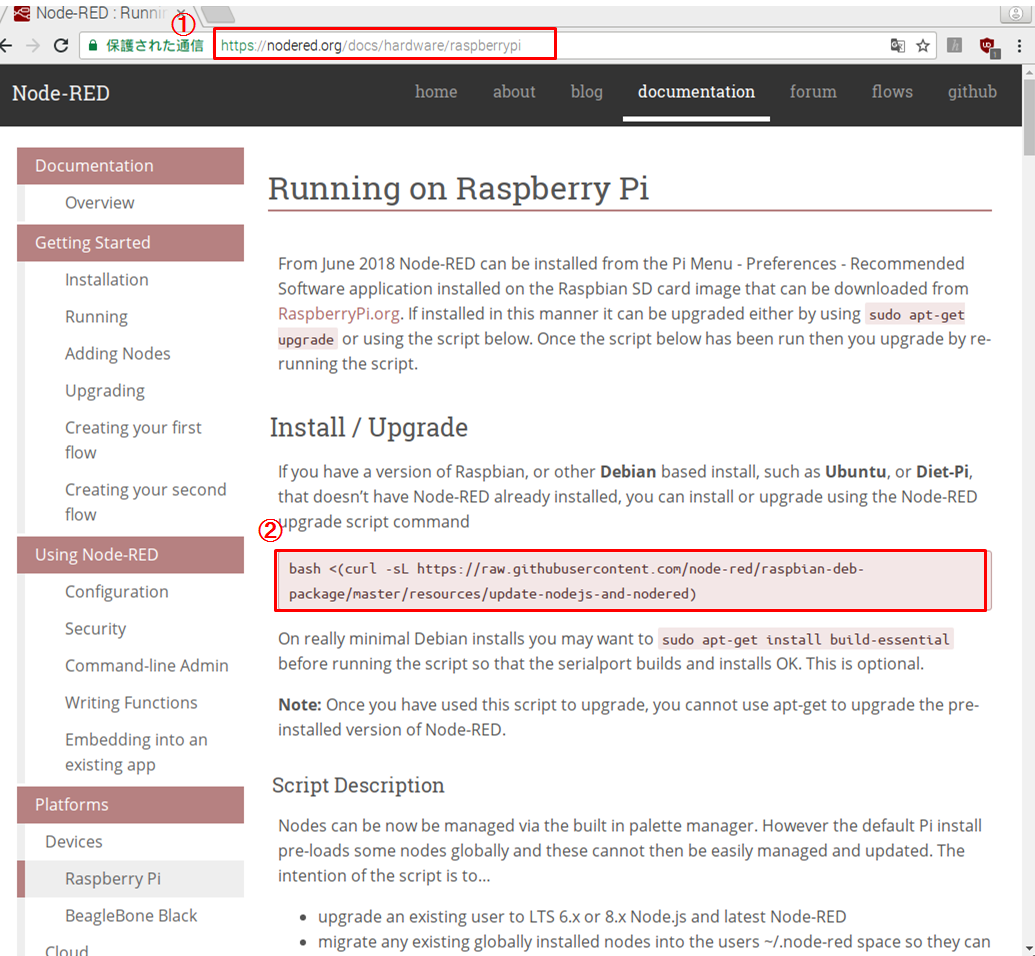Open a new browser tab
Image resolution: width=1035 pixels, height=956 pixels.
(217, 13)
